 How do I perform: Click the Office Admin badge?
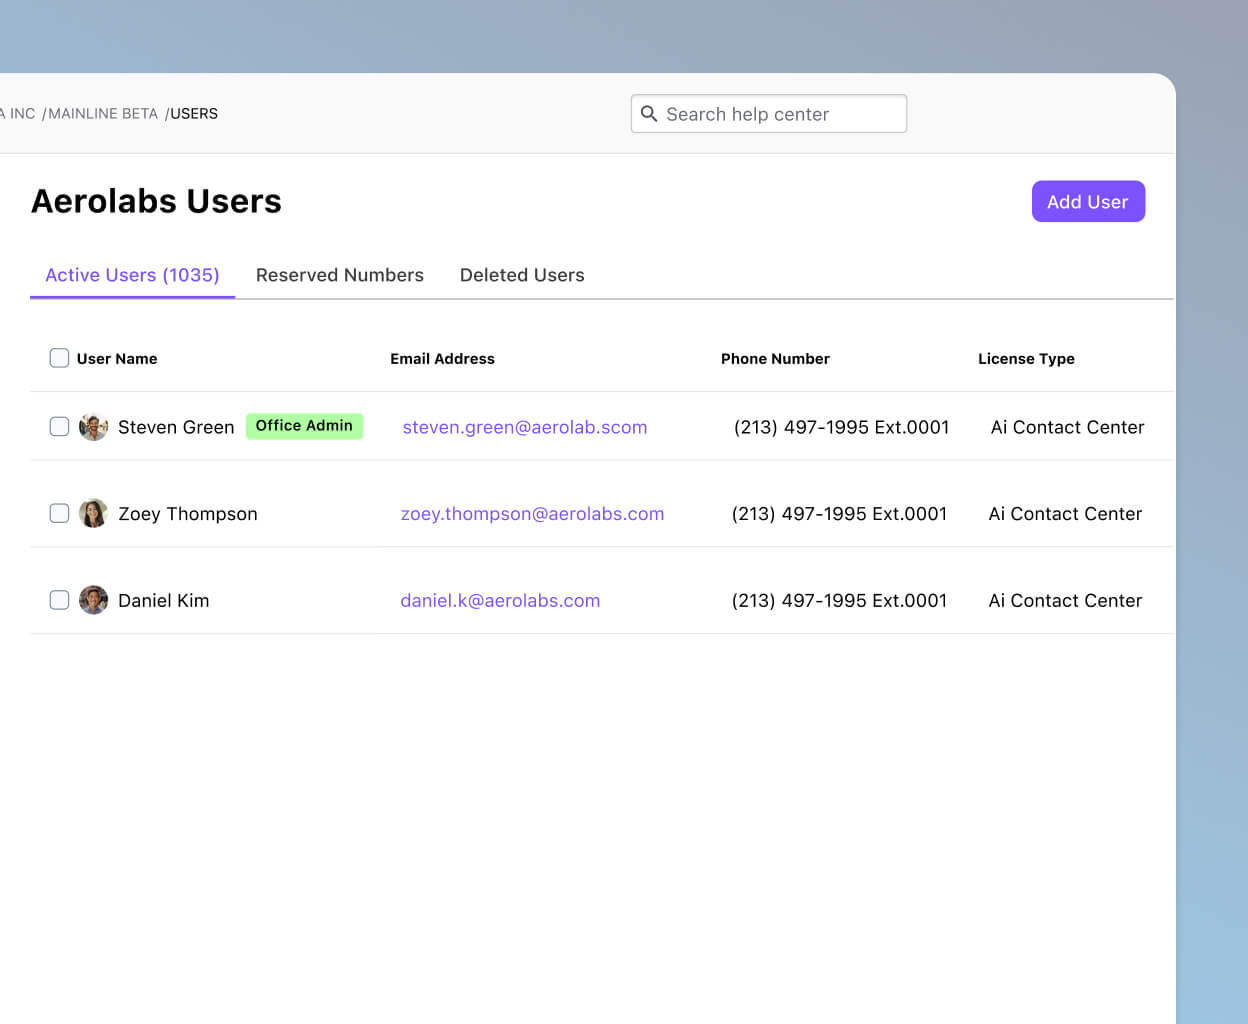pyautogui.click(x=304, y=426)
